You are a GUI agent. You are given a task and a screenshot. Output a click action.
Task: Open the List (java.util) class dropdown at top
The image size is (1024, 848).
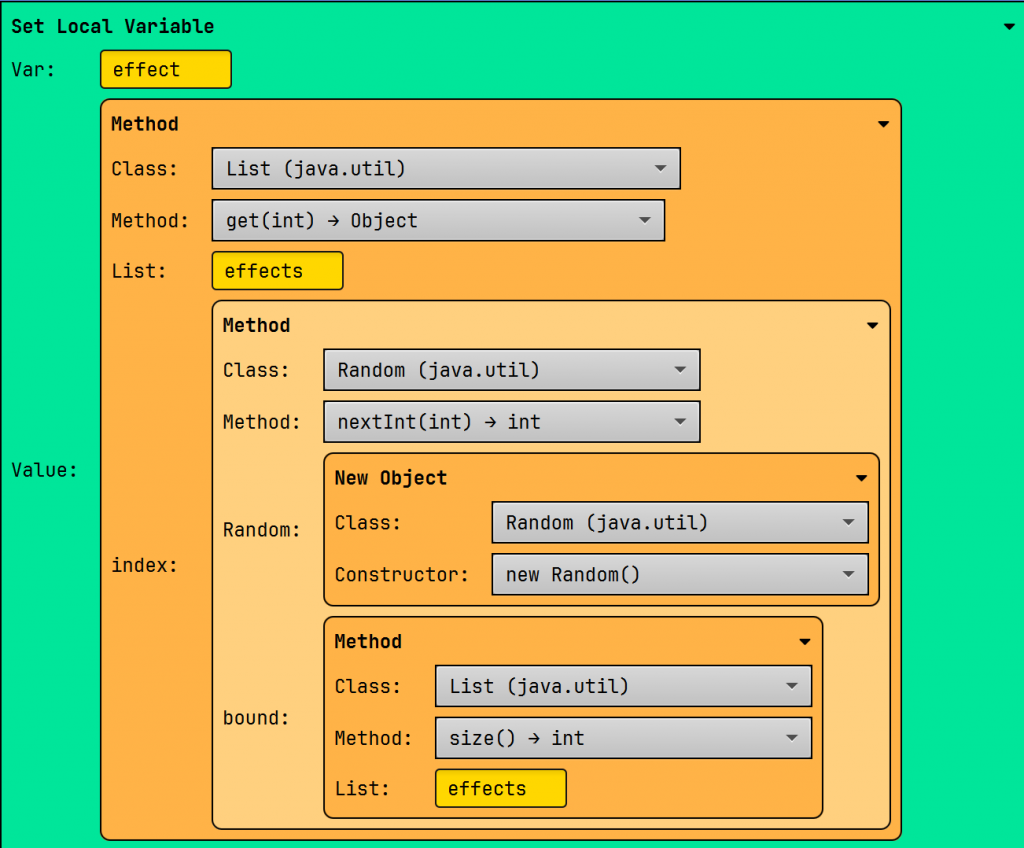click(446, 169)
